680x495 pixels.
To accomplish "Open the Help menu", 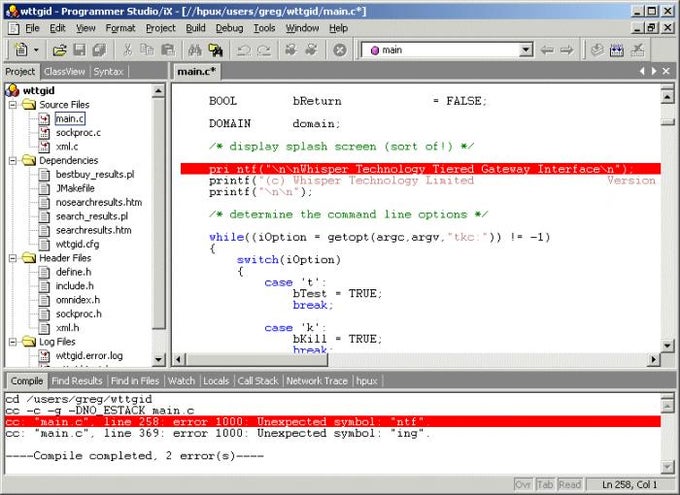I will pyautogui.click(x=338, y=28).
